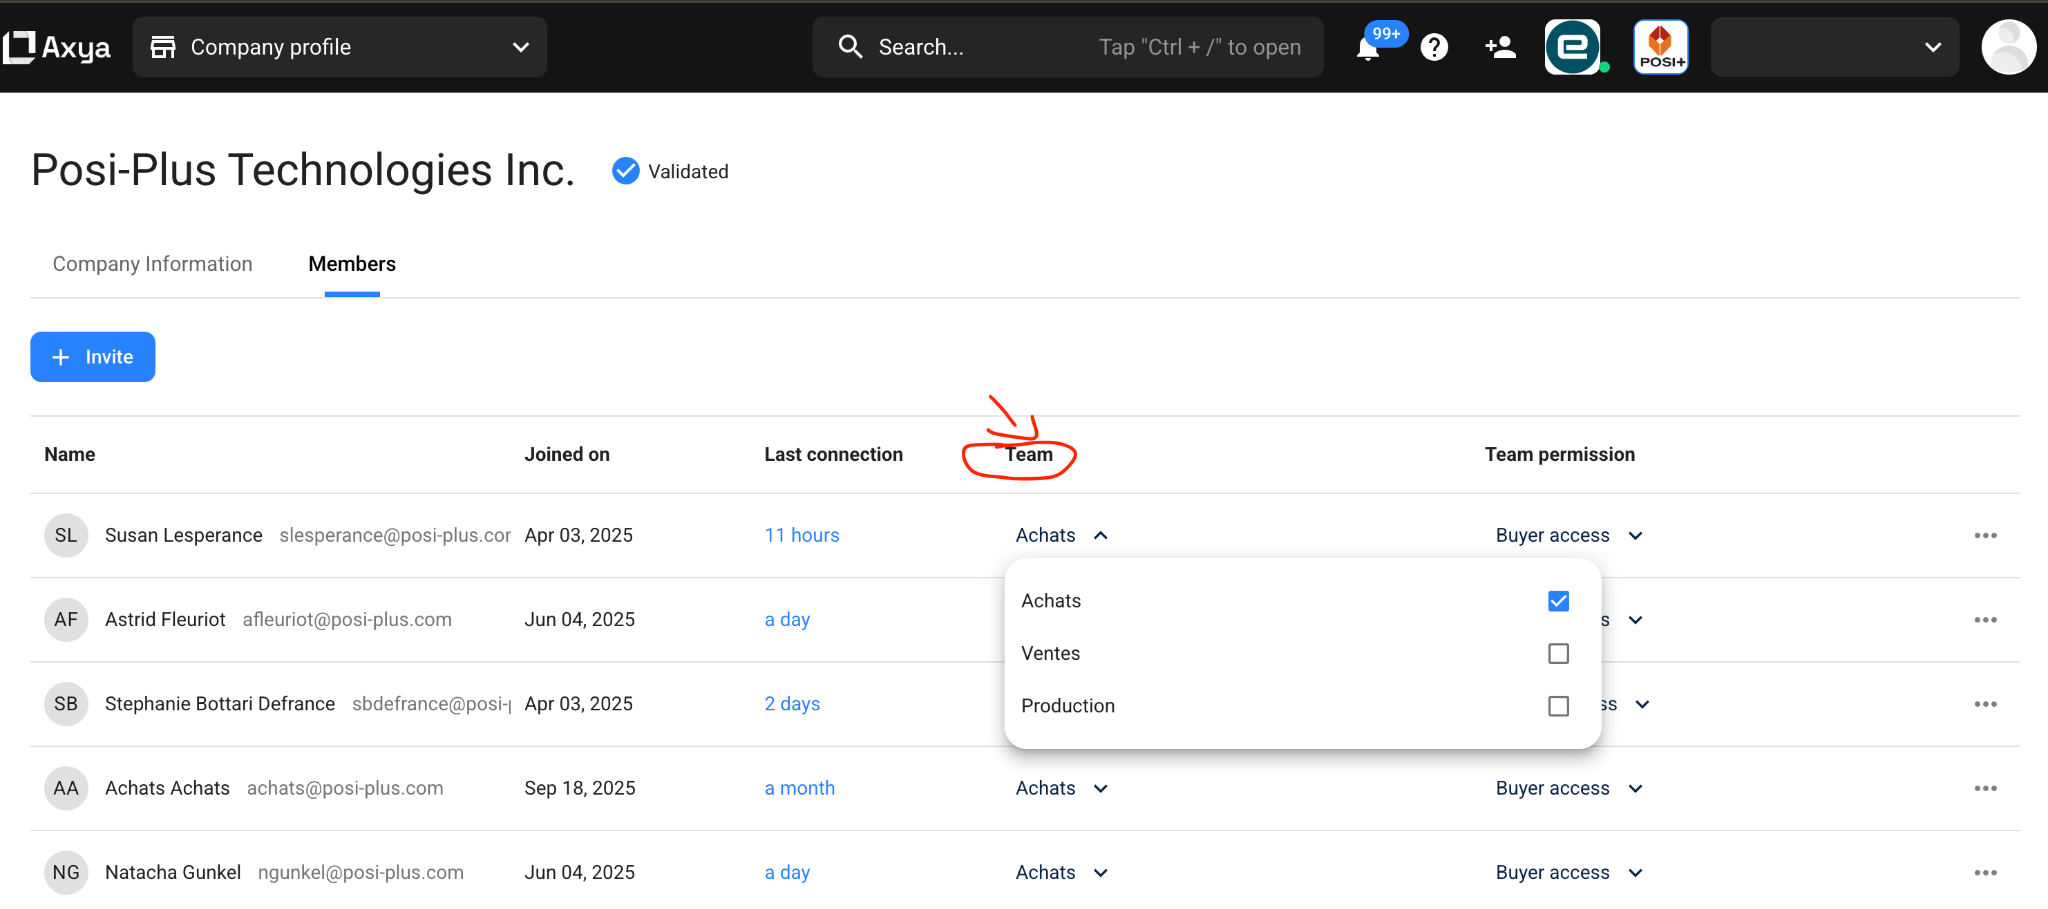Screen dimensions: 2048x909
Task: Click the help question mark icon
Action: coord(1434,47)
